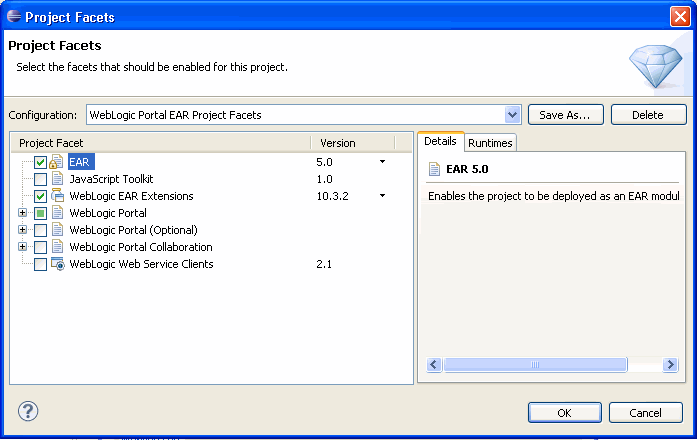
Task: Click the scroll left arrow in details pane
Action: coord(434,365)
